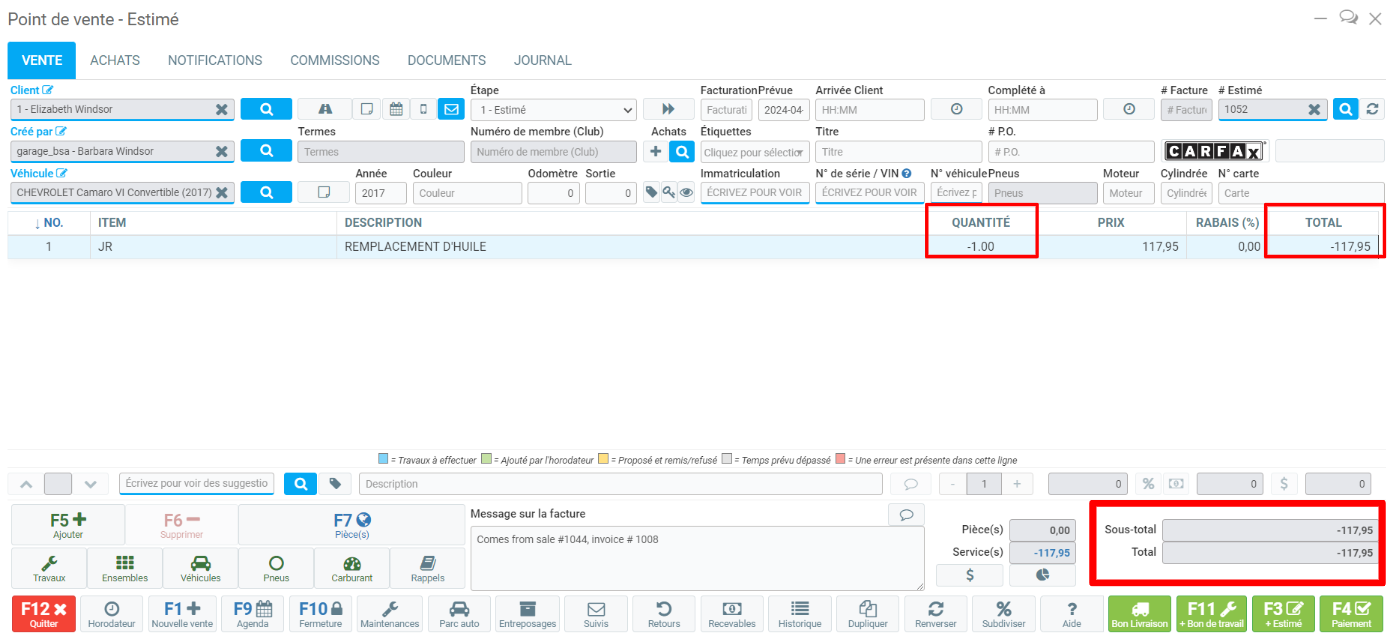Increase quantity with the plus stepper
The width and height of the screenshot is (1387, 640).
point(1016,484)
